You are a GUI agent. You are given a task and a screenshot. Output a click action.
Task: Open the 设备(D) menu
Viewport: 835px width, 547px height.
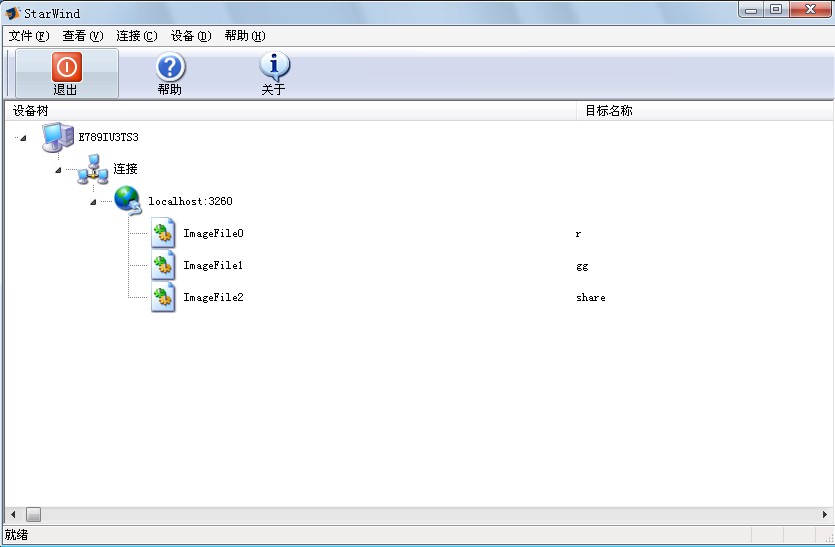point(190,36)
